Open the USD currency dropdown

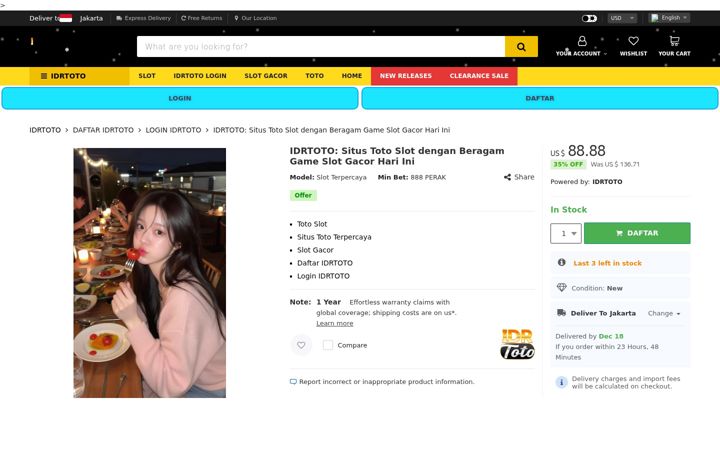[x=622, y=18]
